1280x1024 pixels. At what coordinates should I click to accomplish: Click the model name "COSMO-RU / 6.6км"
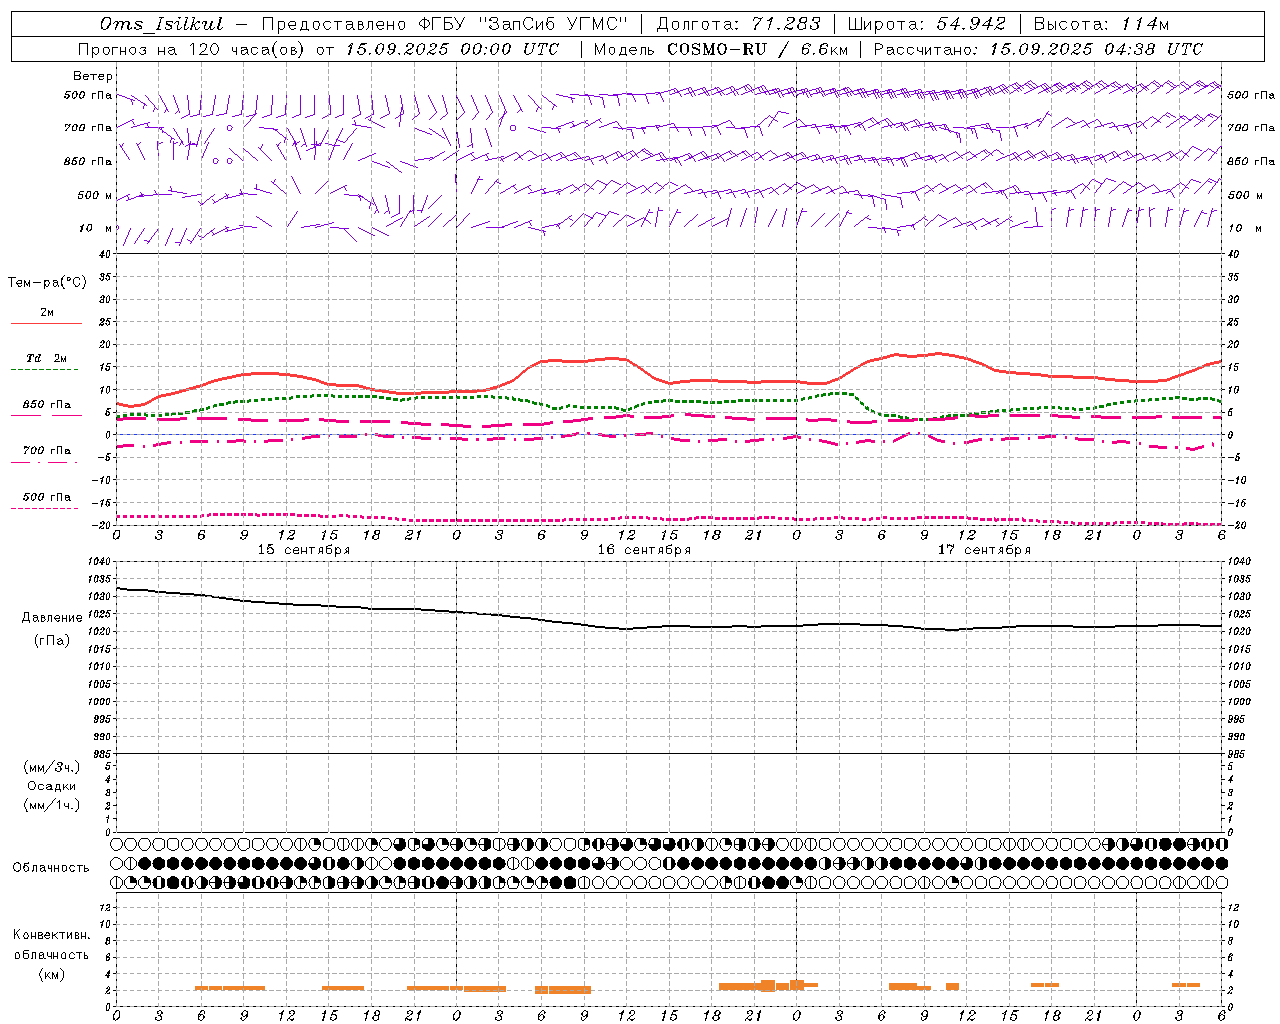coord(757,49)
